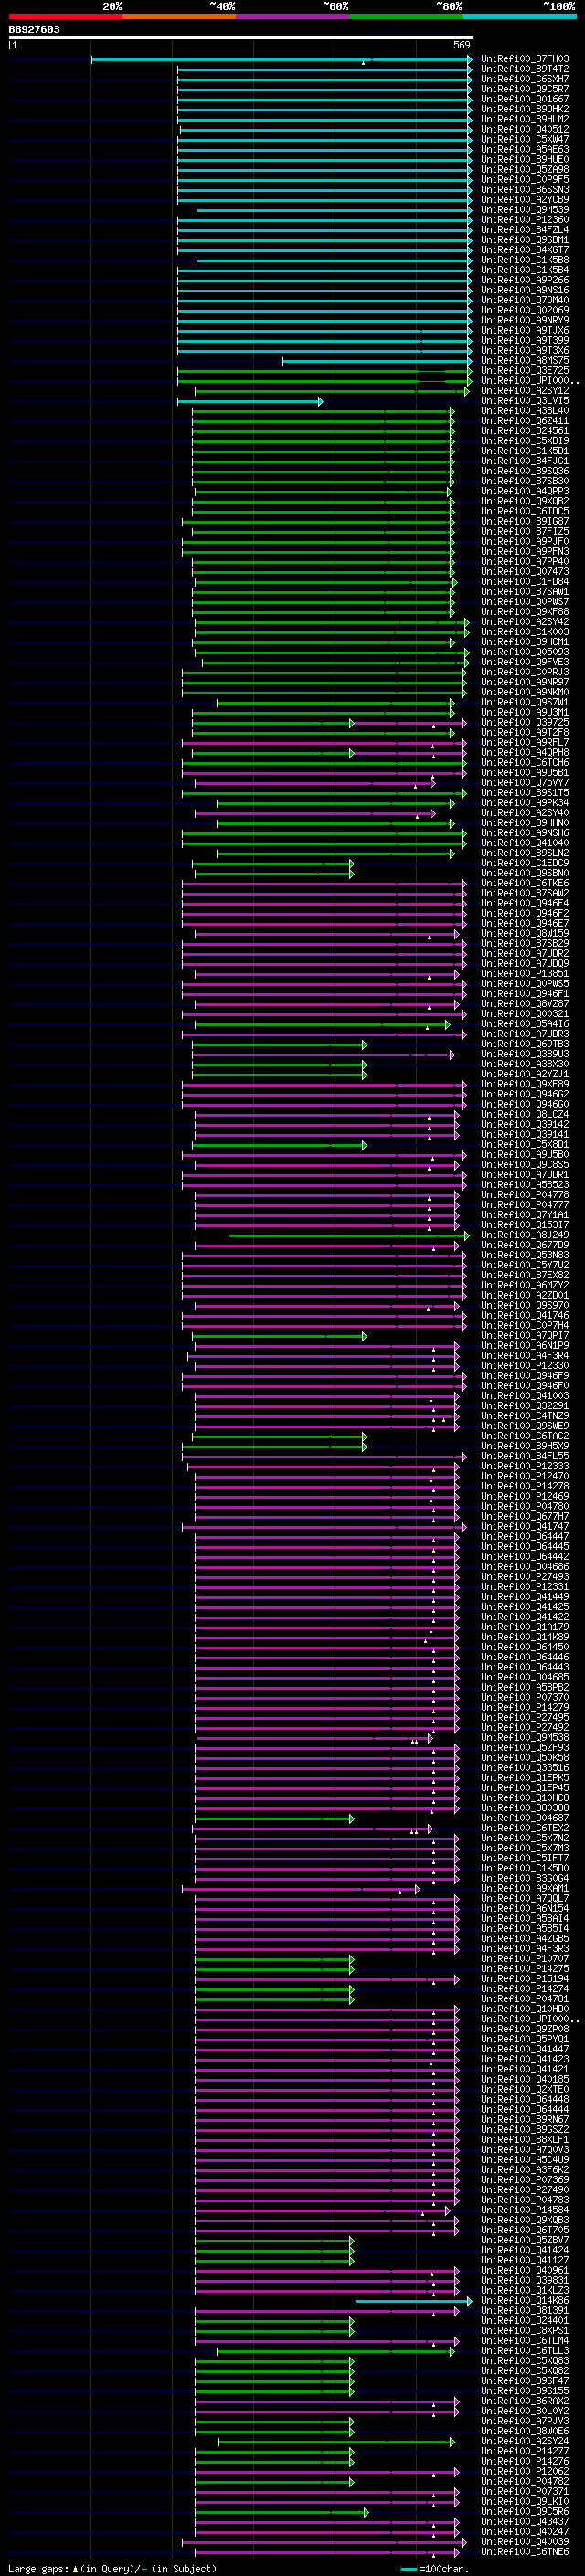Open hit UniRef100_Q9C5R7
This screenshot has width=585, height=2576.
525,89
